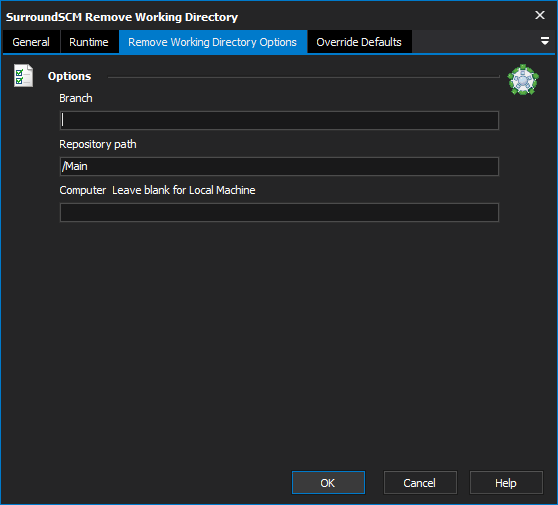Click the Computer name input field
The image size is (558, 505).
pyautogui.click(x=279, y=212)
